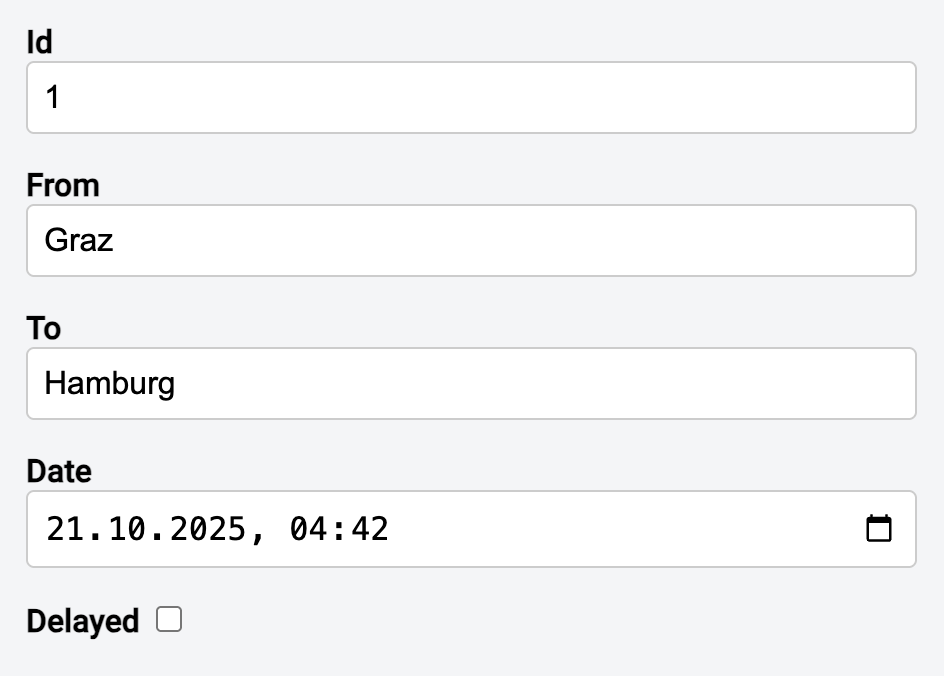Click into the From input field
Viewport: 944px width, 676px height.
(471, 241)
